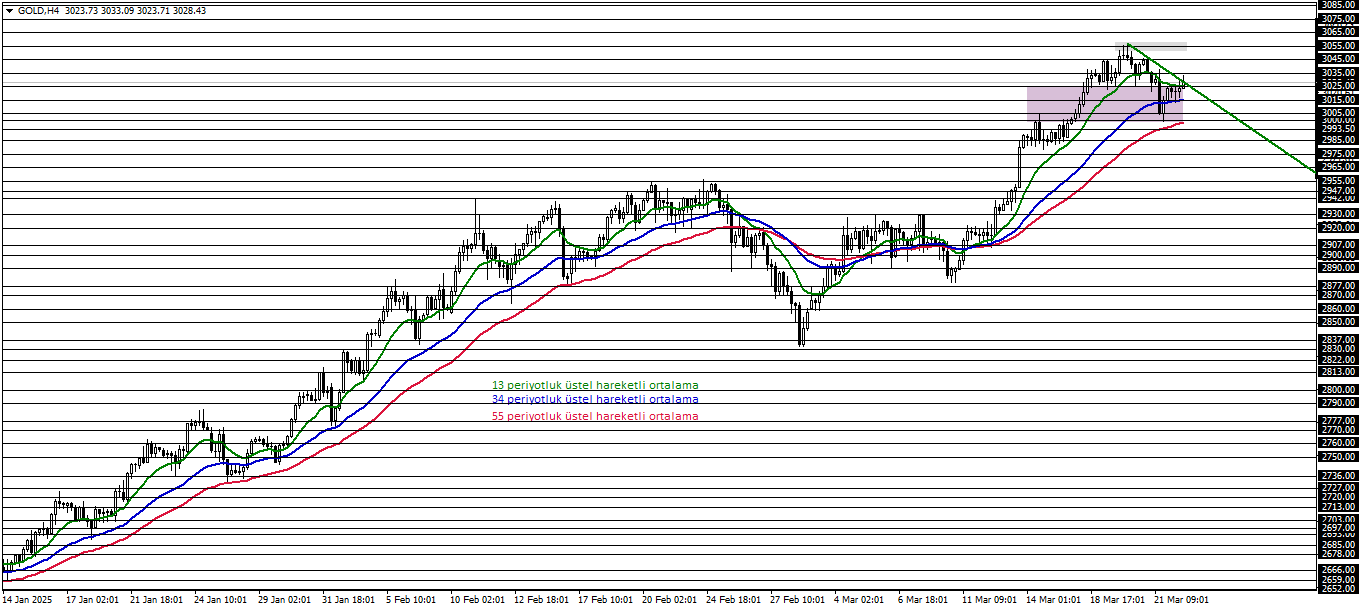The image size is (1362, 611).
Task: Click the 27 Feb 10:01 time label
Action: (x=796, y=600)
